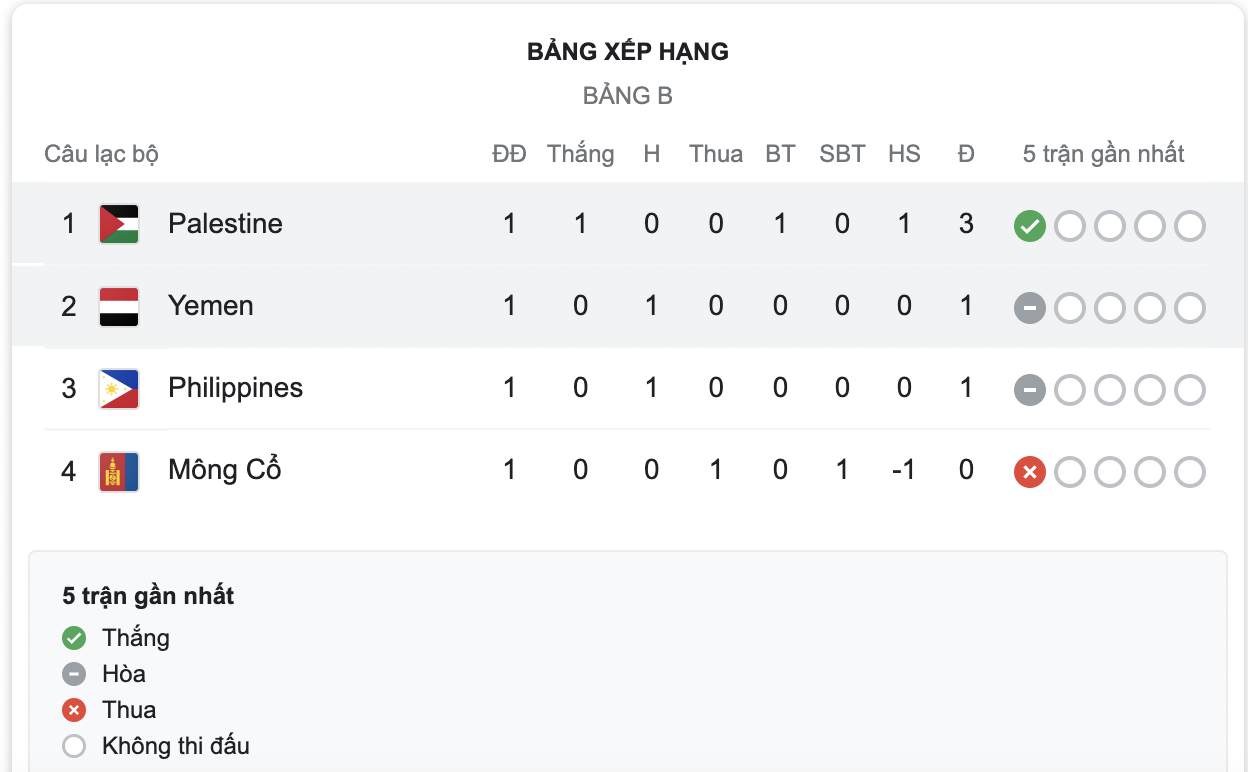1248x772 pixels.
Task: Click the BẢNG B group label
Action: click(x=627, y=96)
